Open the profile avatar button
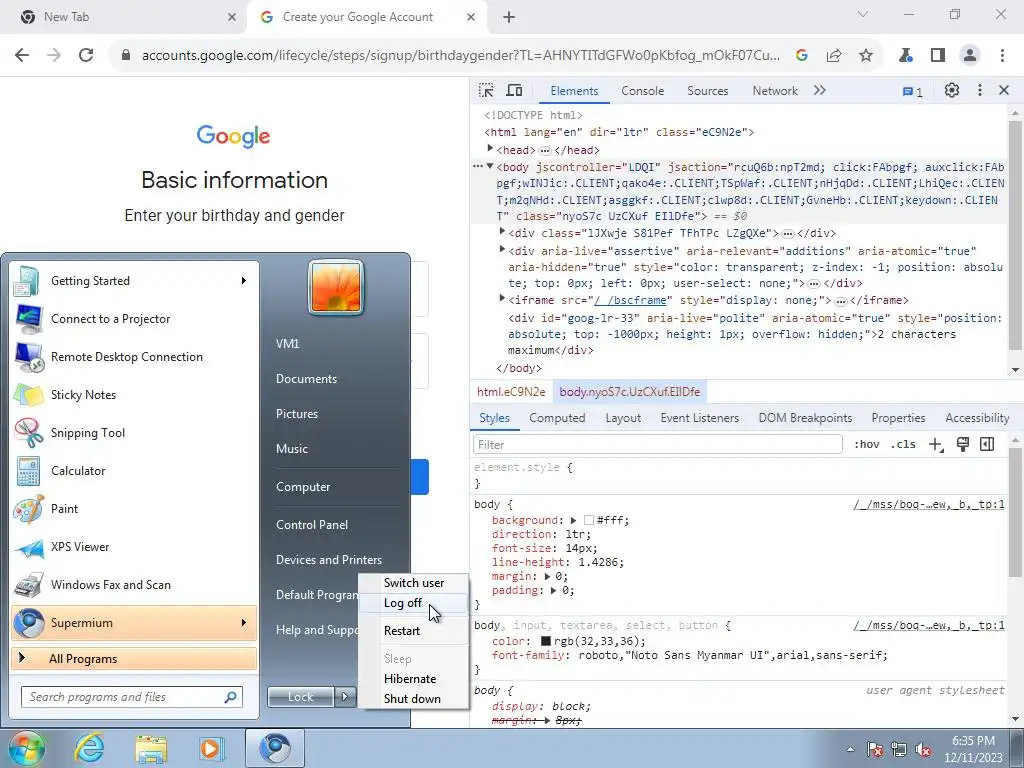 point(970,56)
